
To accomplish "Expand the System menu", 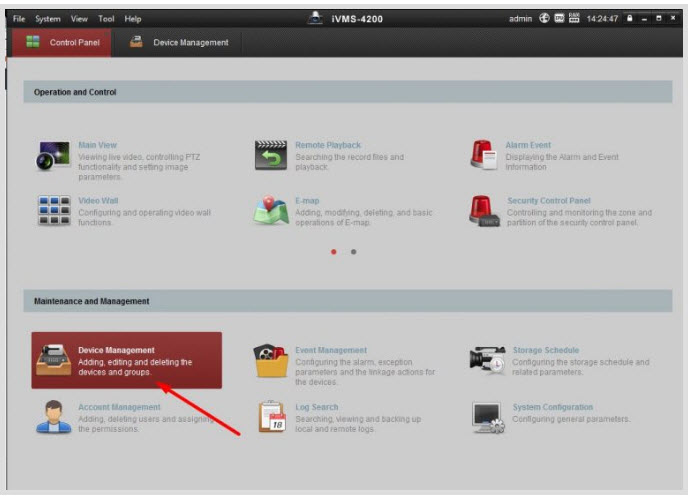I will click(x=48, y=19).
